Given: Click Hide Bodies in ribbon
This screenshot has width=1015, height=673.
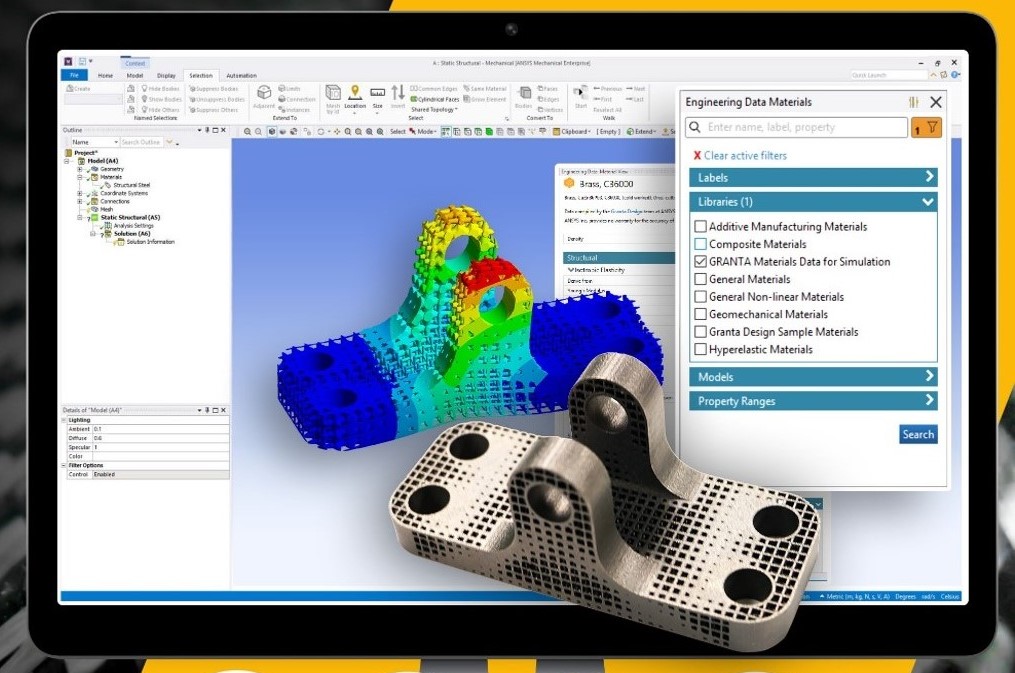Looking at the screenshot, I should (x=160, y=89).
